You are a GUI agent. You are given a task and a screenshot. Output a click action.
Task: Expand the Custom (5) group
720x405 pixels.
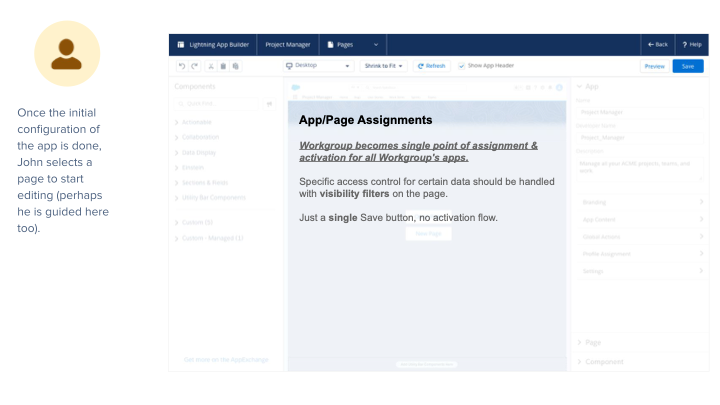194,222
